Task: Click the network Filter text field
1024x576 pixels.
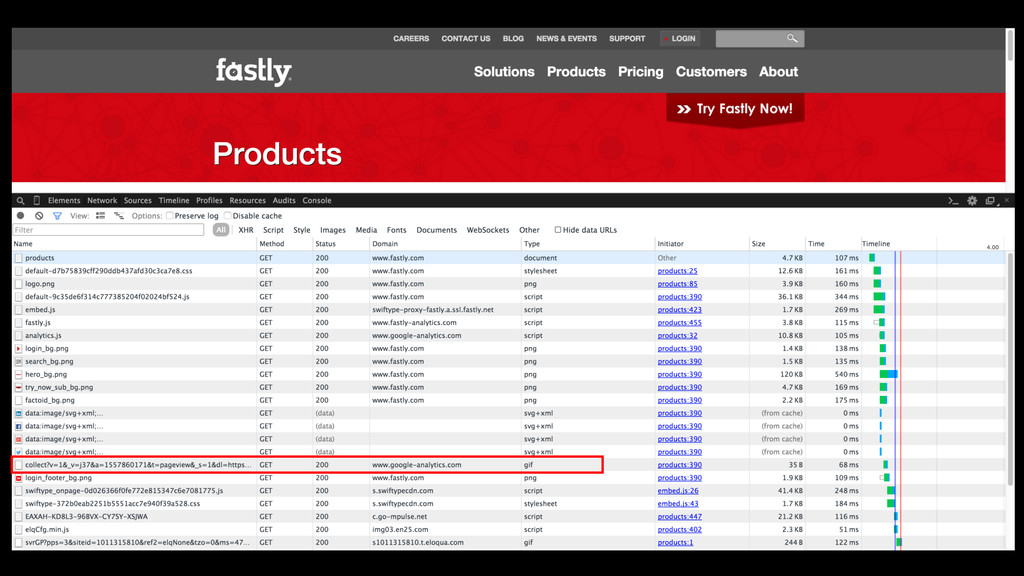Action: click(x=108, y=230)
